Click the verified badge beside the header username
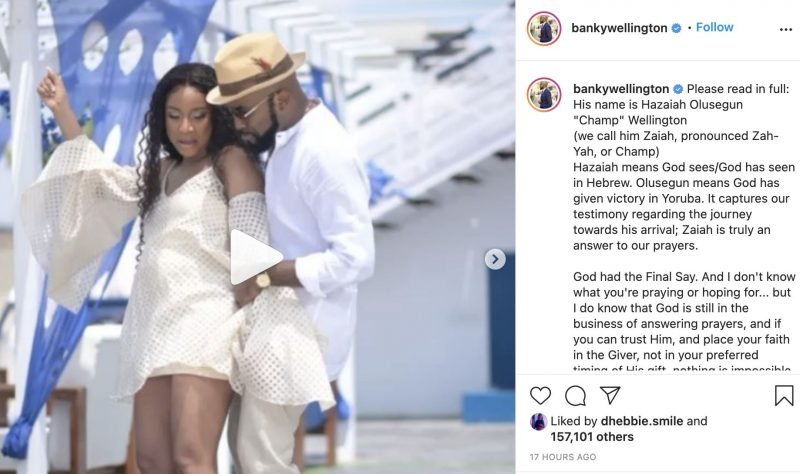This screenshot has width=800, height=474. (x=677, y=29)
